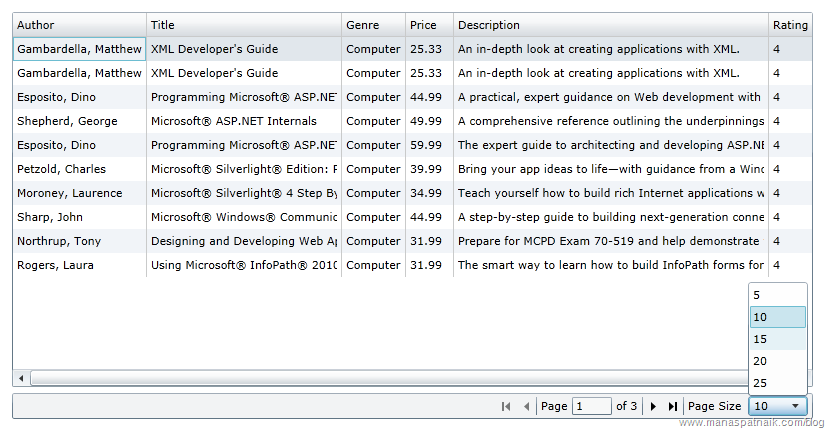Click Rating cell in Sharp, John row

[x=790, y=217]
